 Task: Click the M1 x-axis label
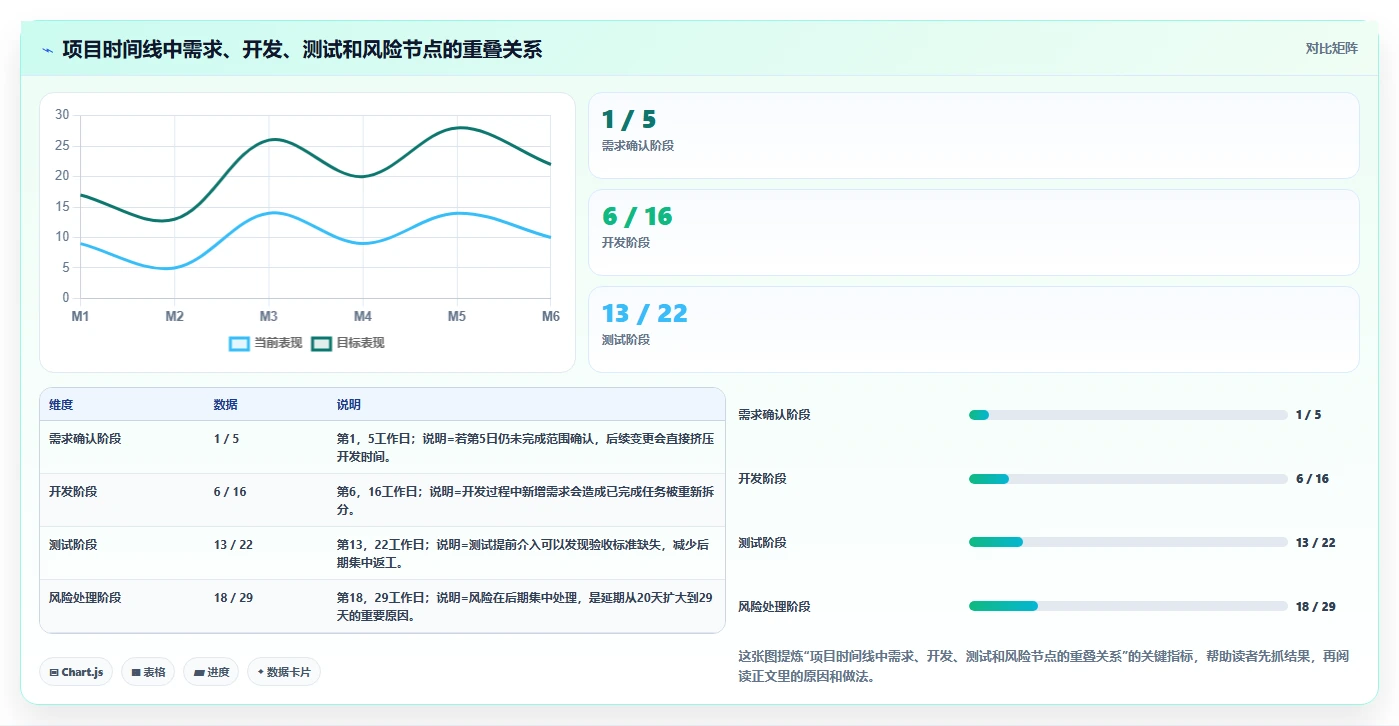tap(80, 316)
